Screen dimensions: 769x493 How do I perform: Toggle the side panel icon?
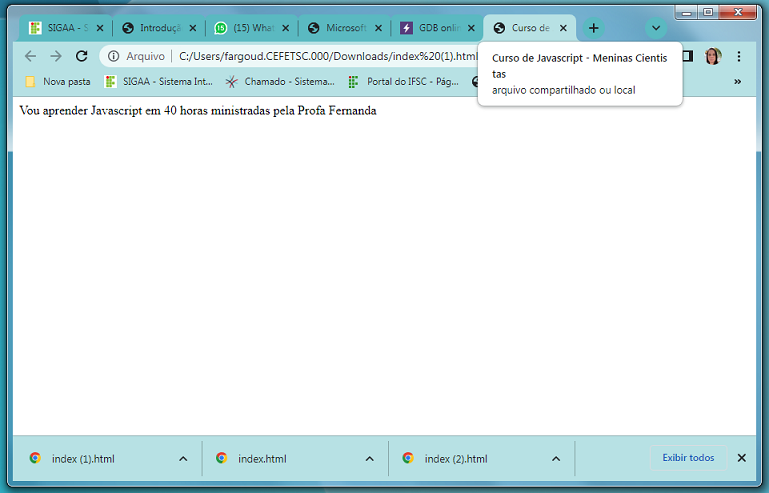pyautogui.click(x=688, y=56)
